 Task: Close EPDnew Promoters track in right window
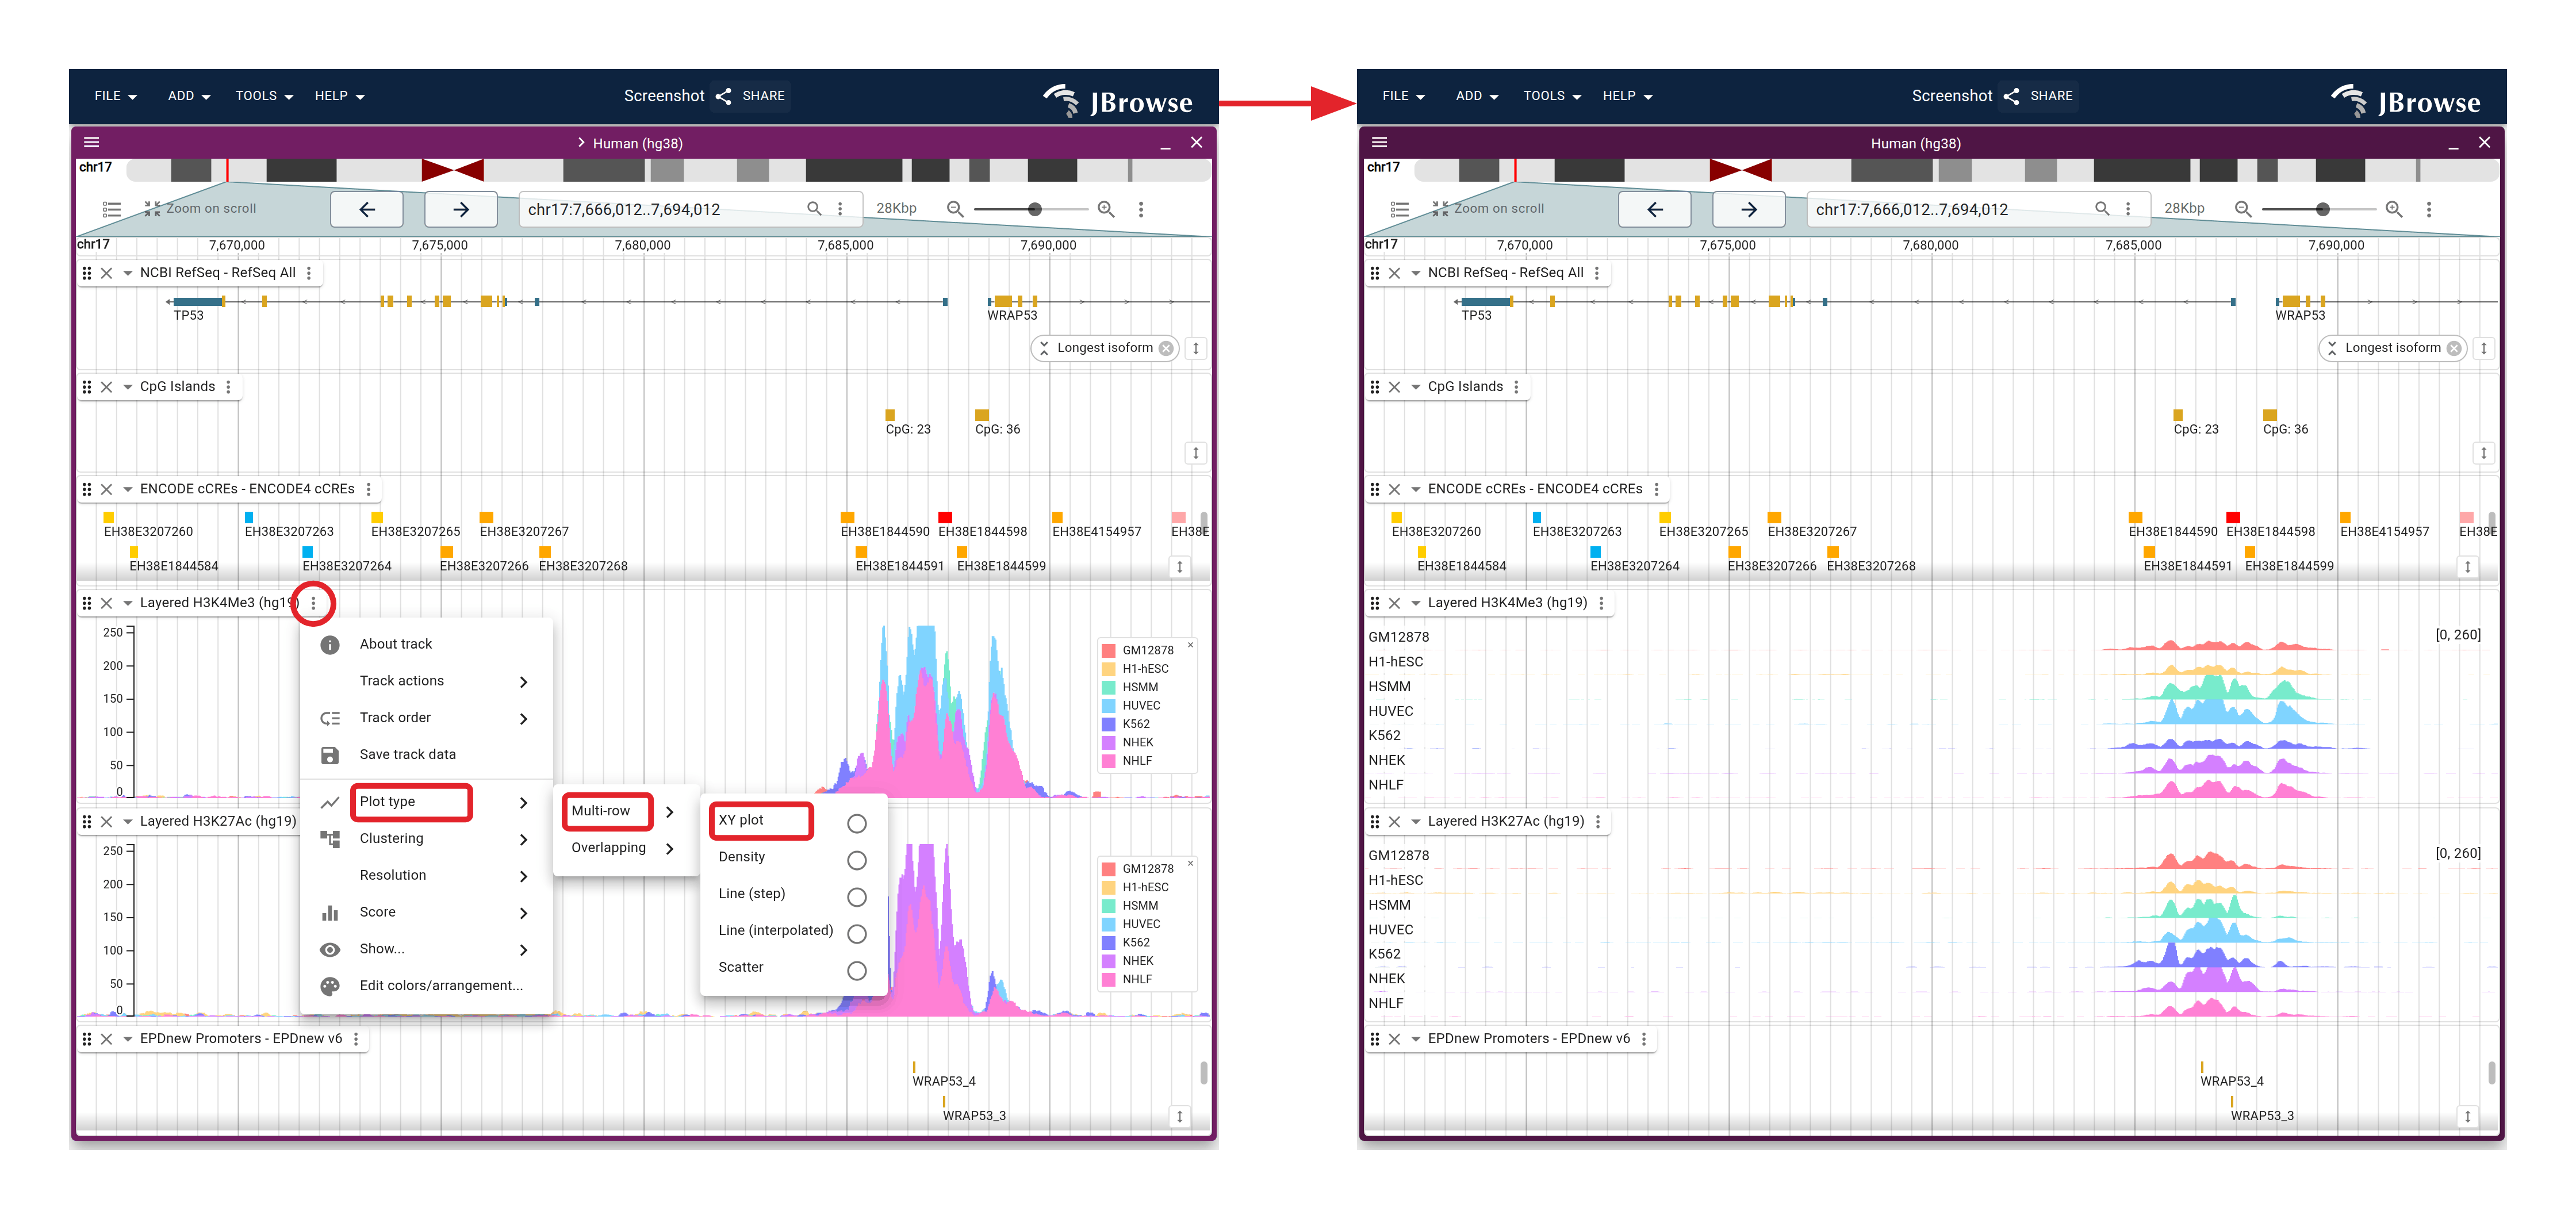click(1394, 1039)
